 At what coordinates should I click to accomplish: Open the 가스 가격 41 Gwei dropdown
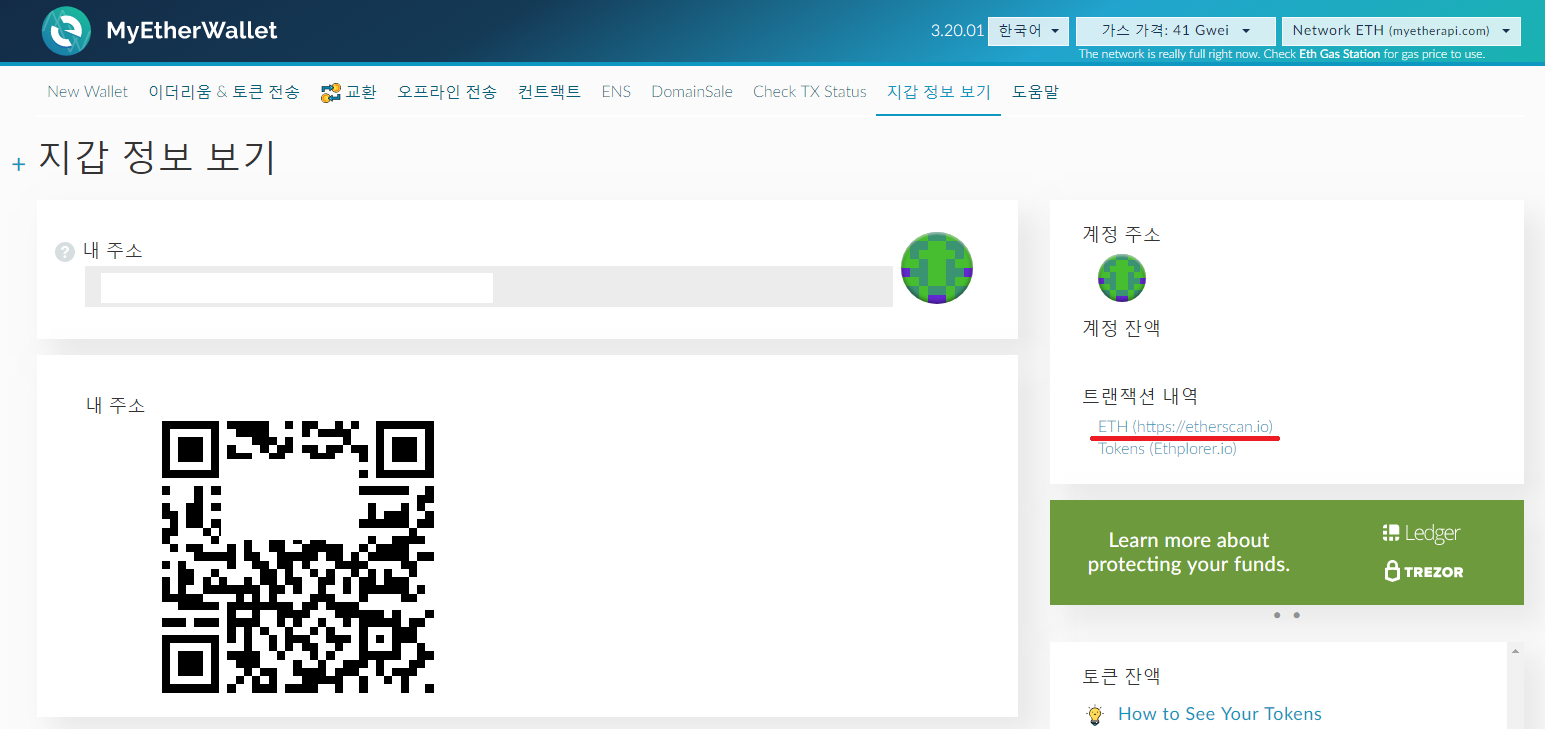pyautogui.click(x=1175, y=31)
